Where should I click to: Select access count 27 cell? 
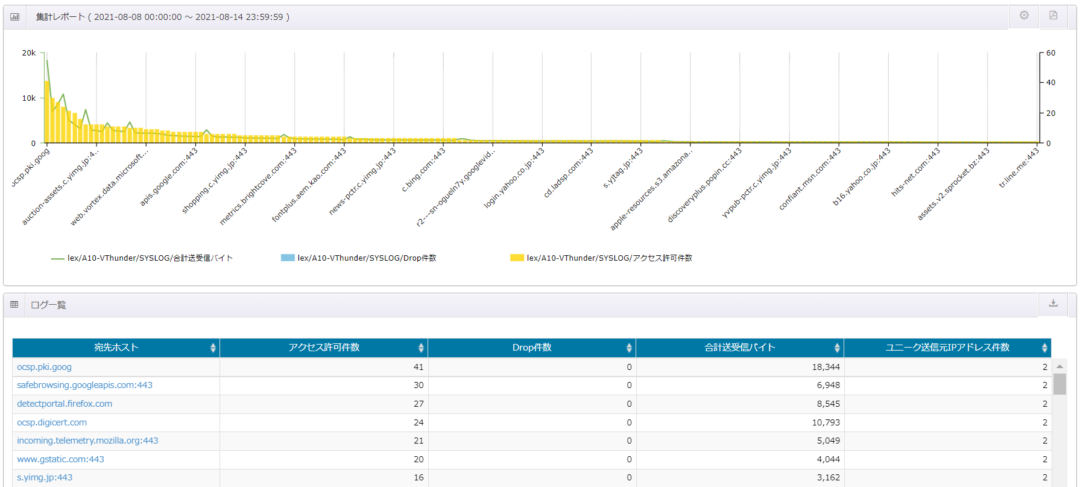(324, 404)
